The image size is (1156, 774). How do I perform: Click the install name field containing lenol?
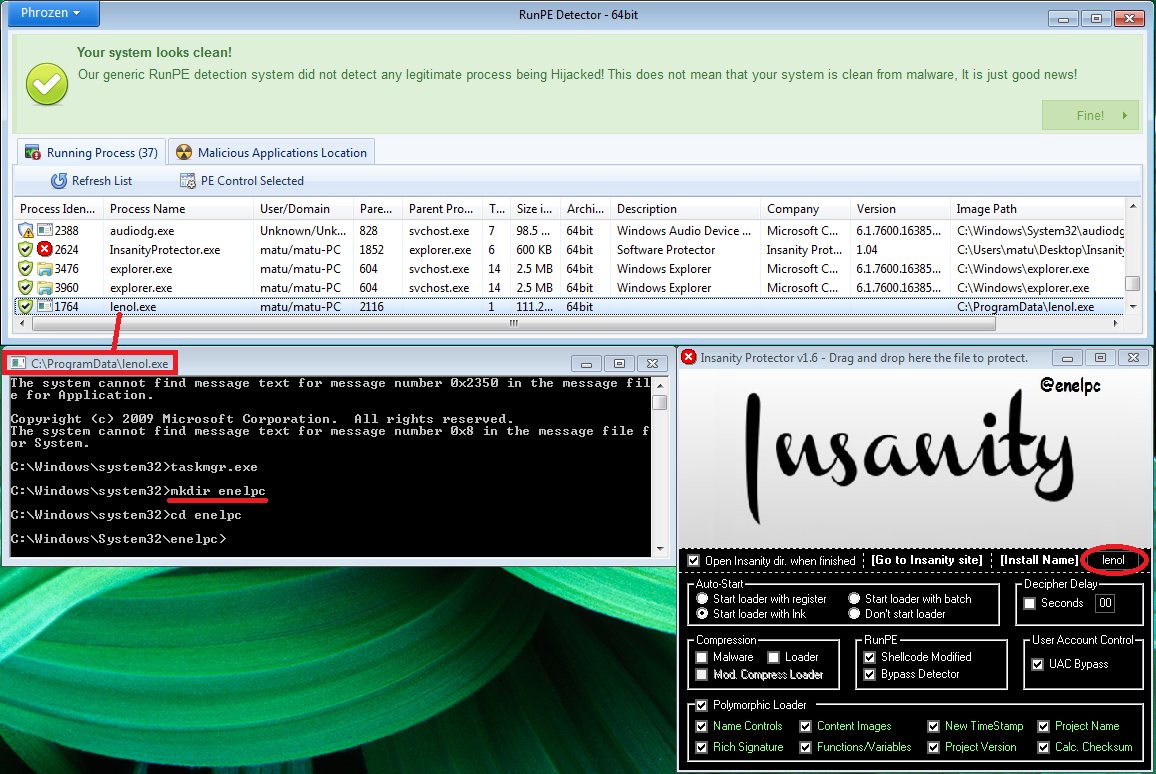[x=1113, y=560]
